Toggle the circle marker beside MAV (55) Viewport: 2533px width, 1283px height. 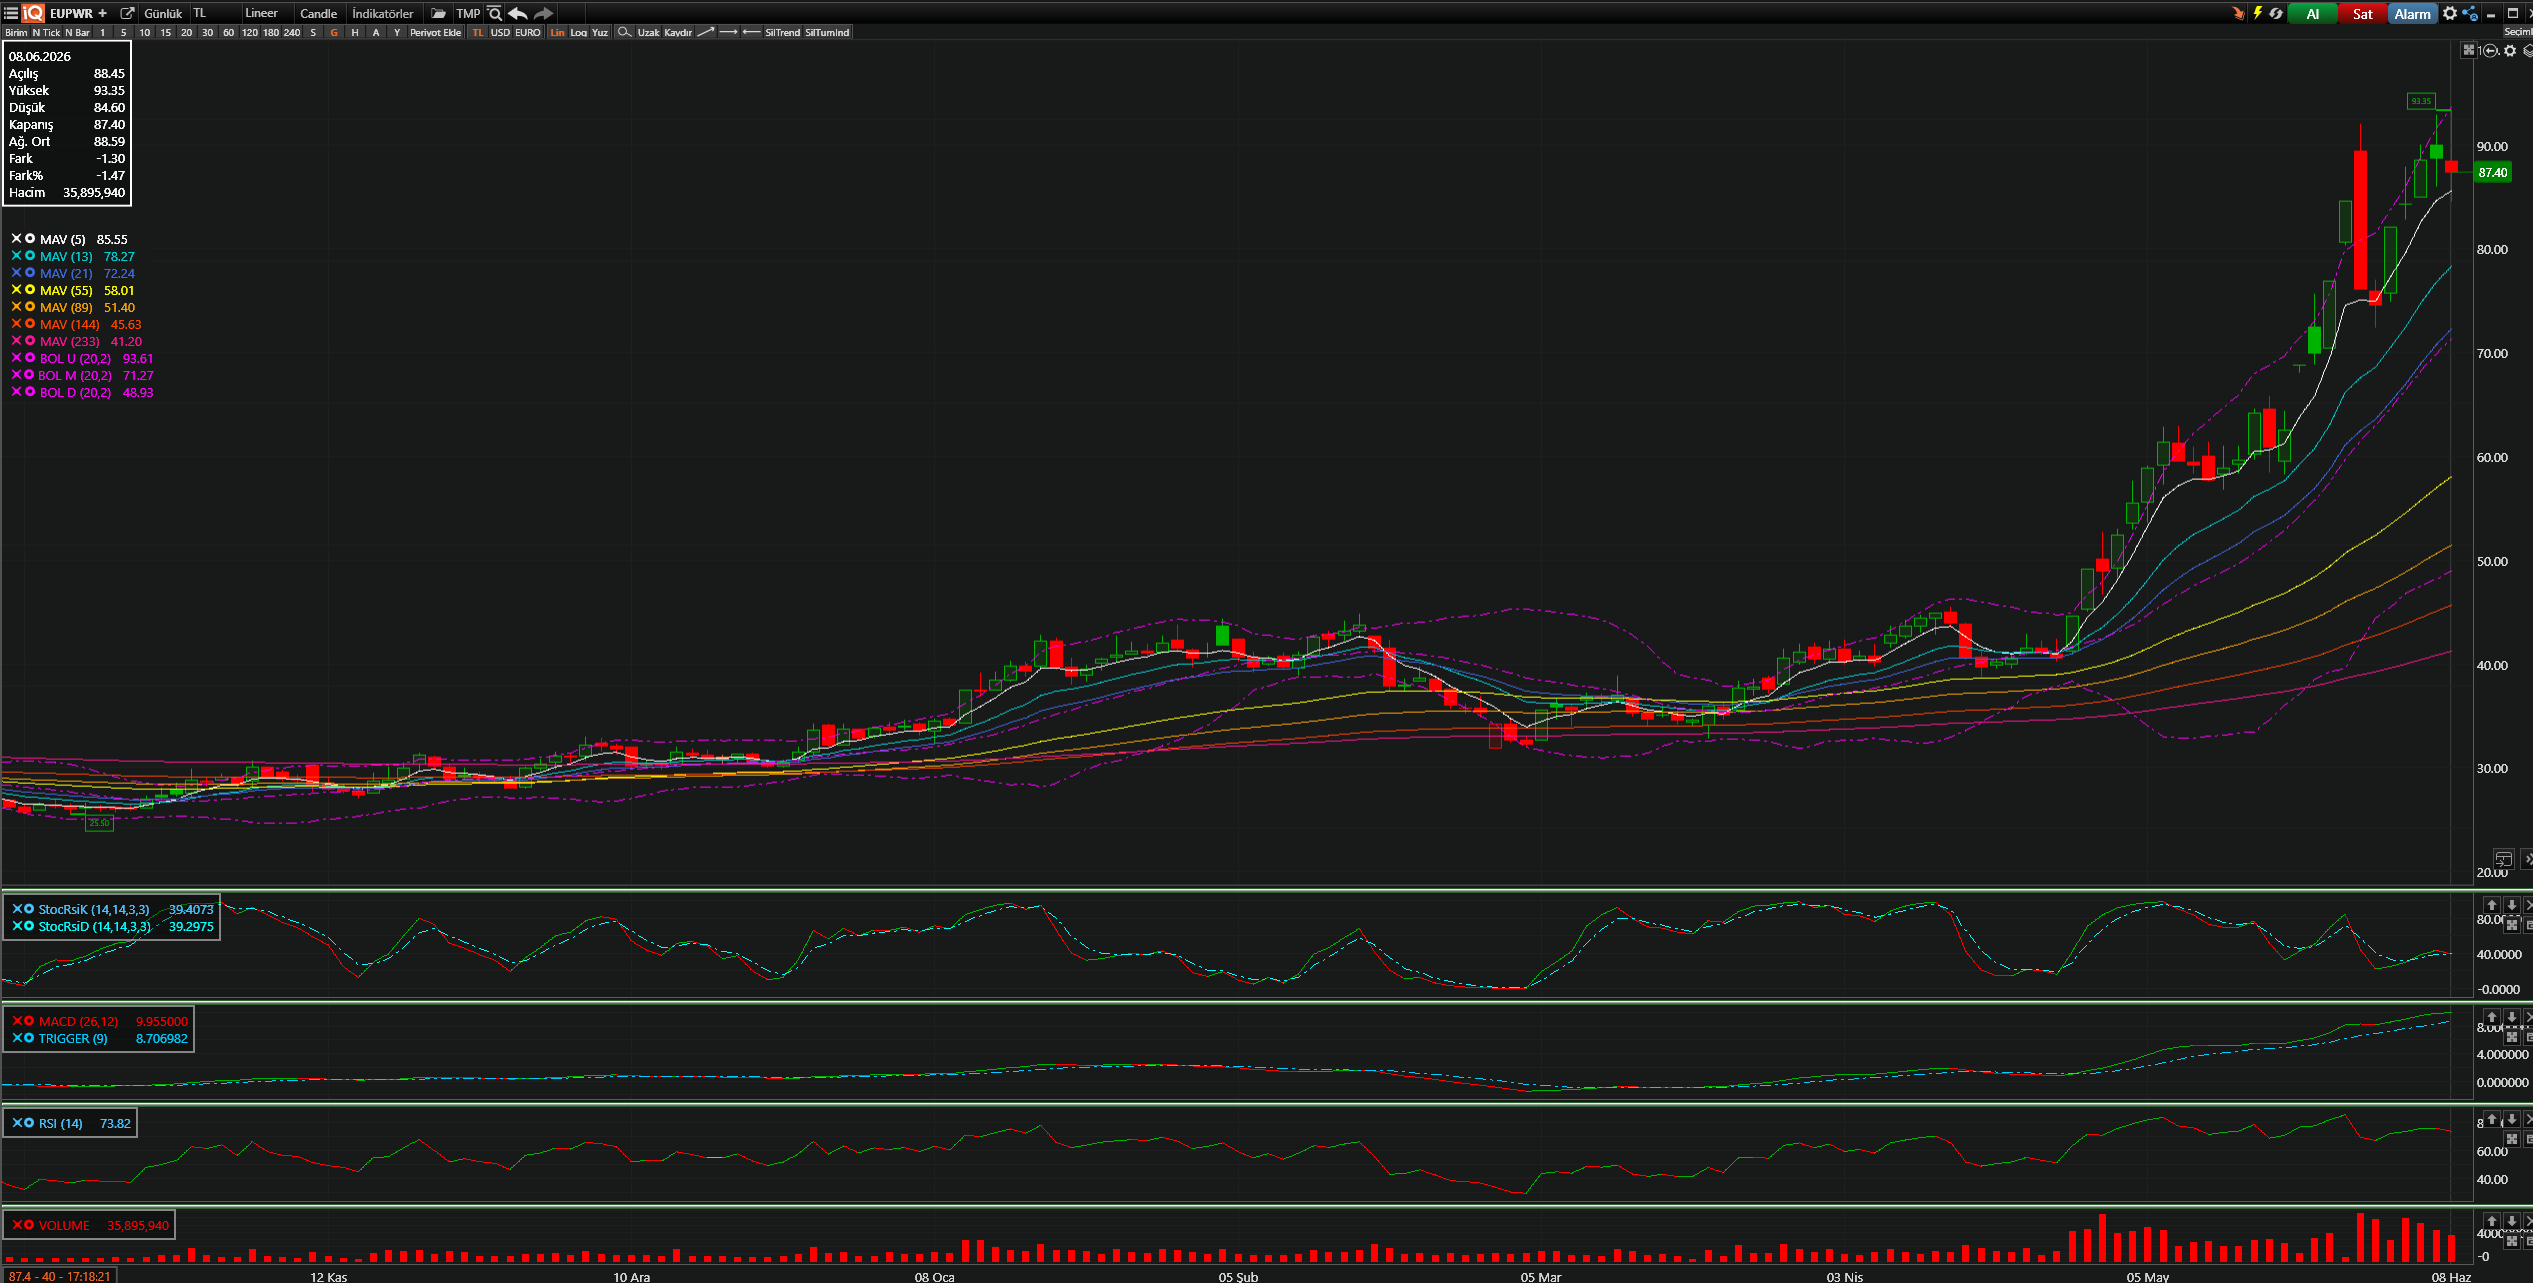[x=30, y=290]
